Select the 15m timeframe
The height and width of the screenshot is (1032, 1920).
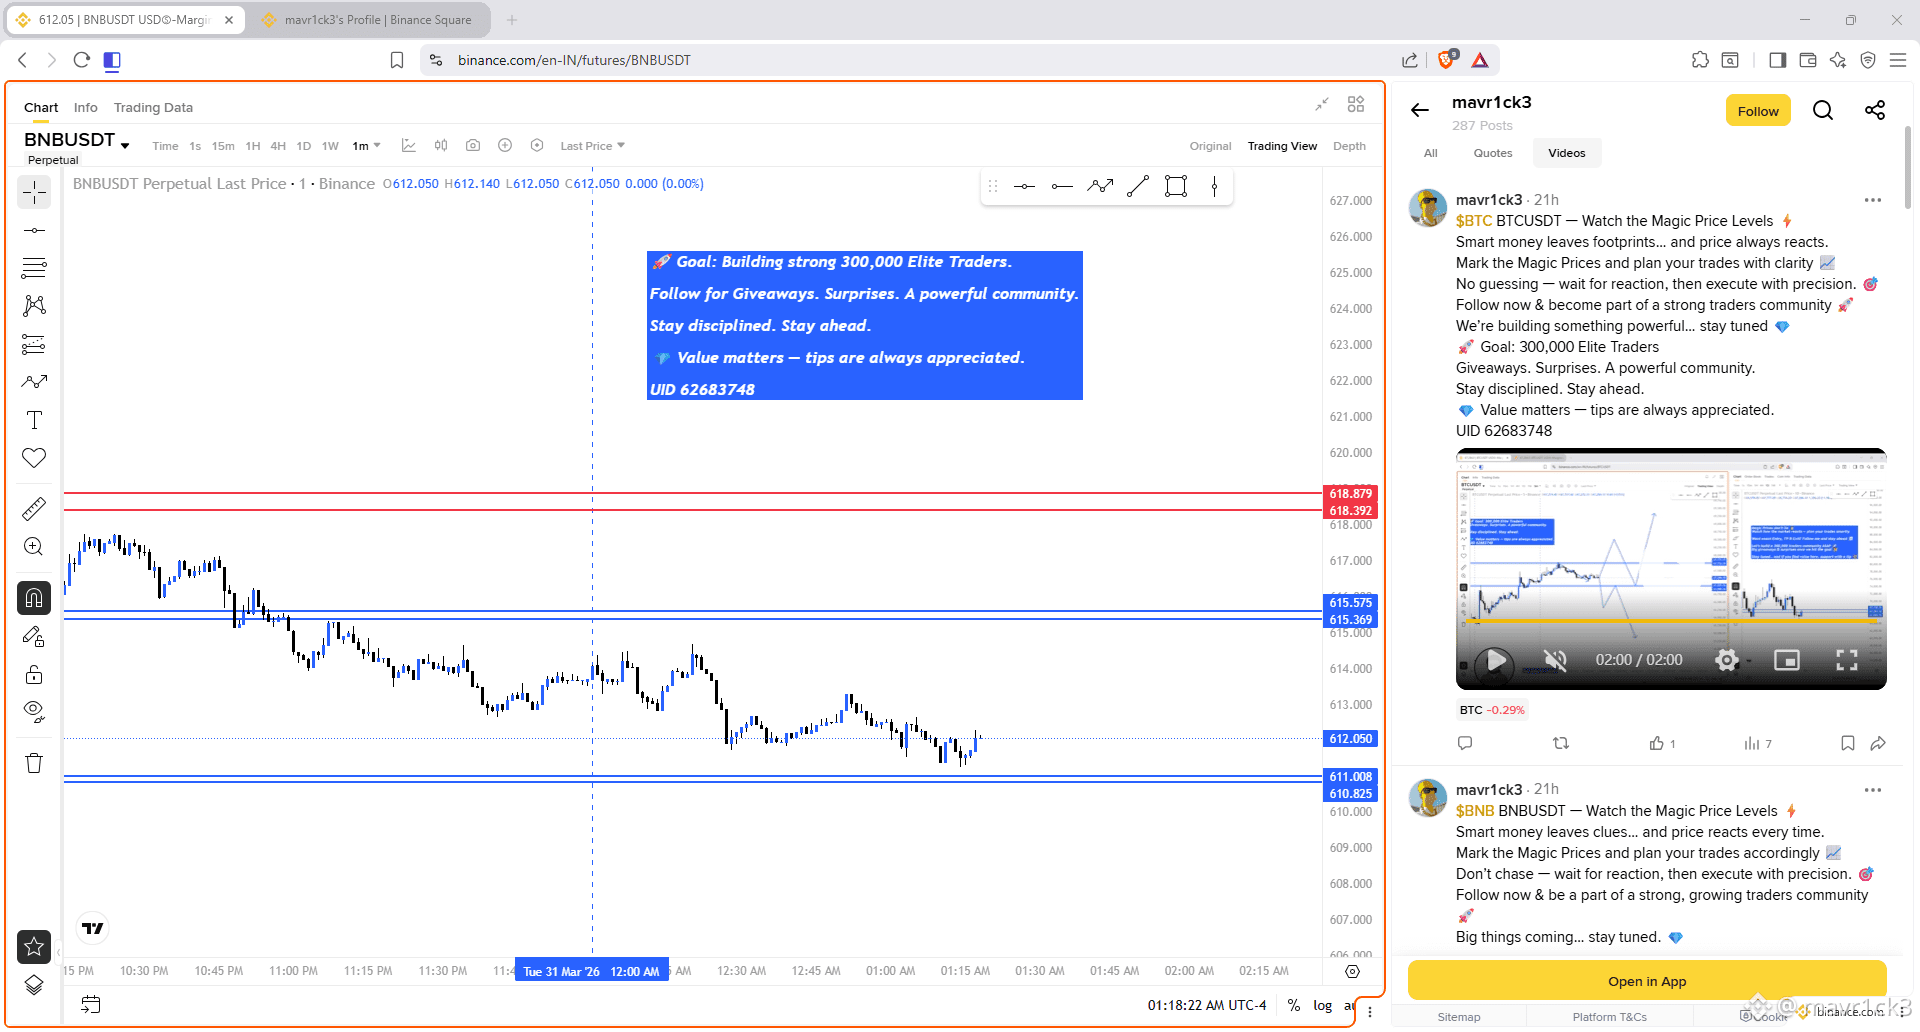pyautogui.click(x=223, y=146)
